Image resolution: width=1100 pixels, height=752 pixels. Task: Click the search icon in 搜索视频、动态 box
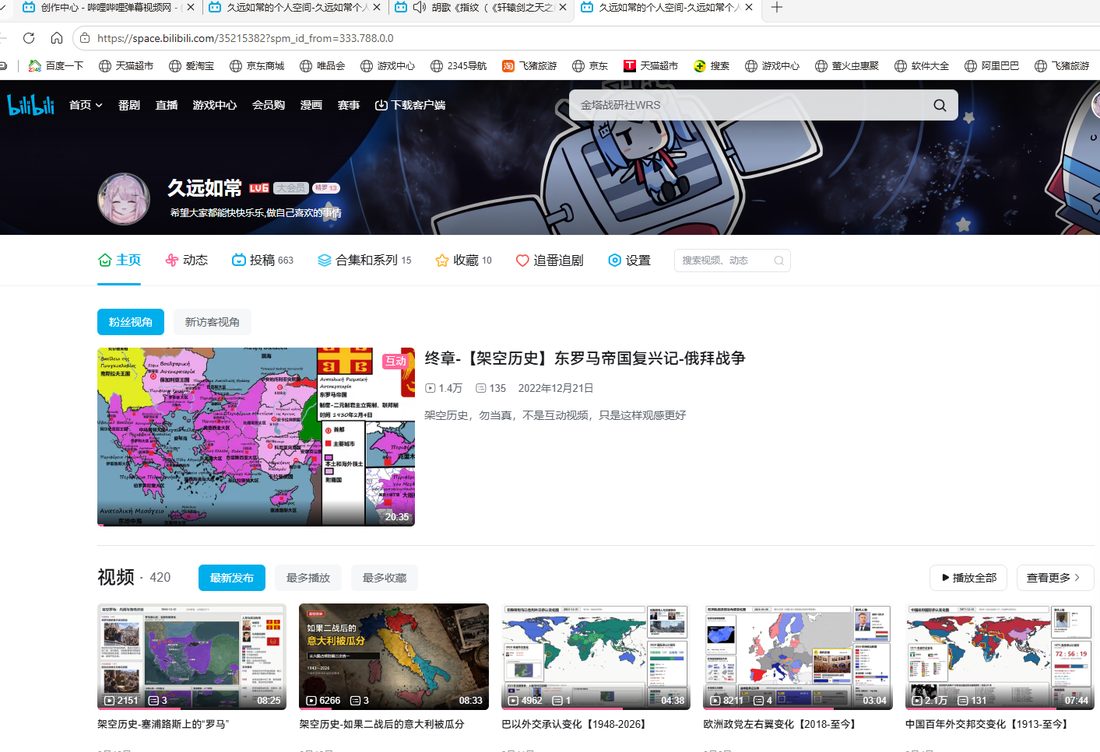(x=779, y=260)
